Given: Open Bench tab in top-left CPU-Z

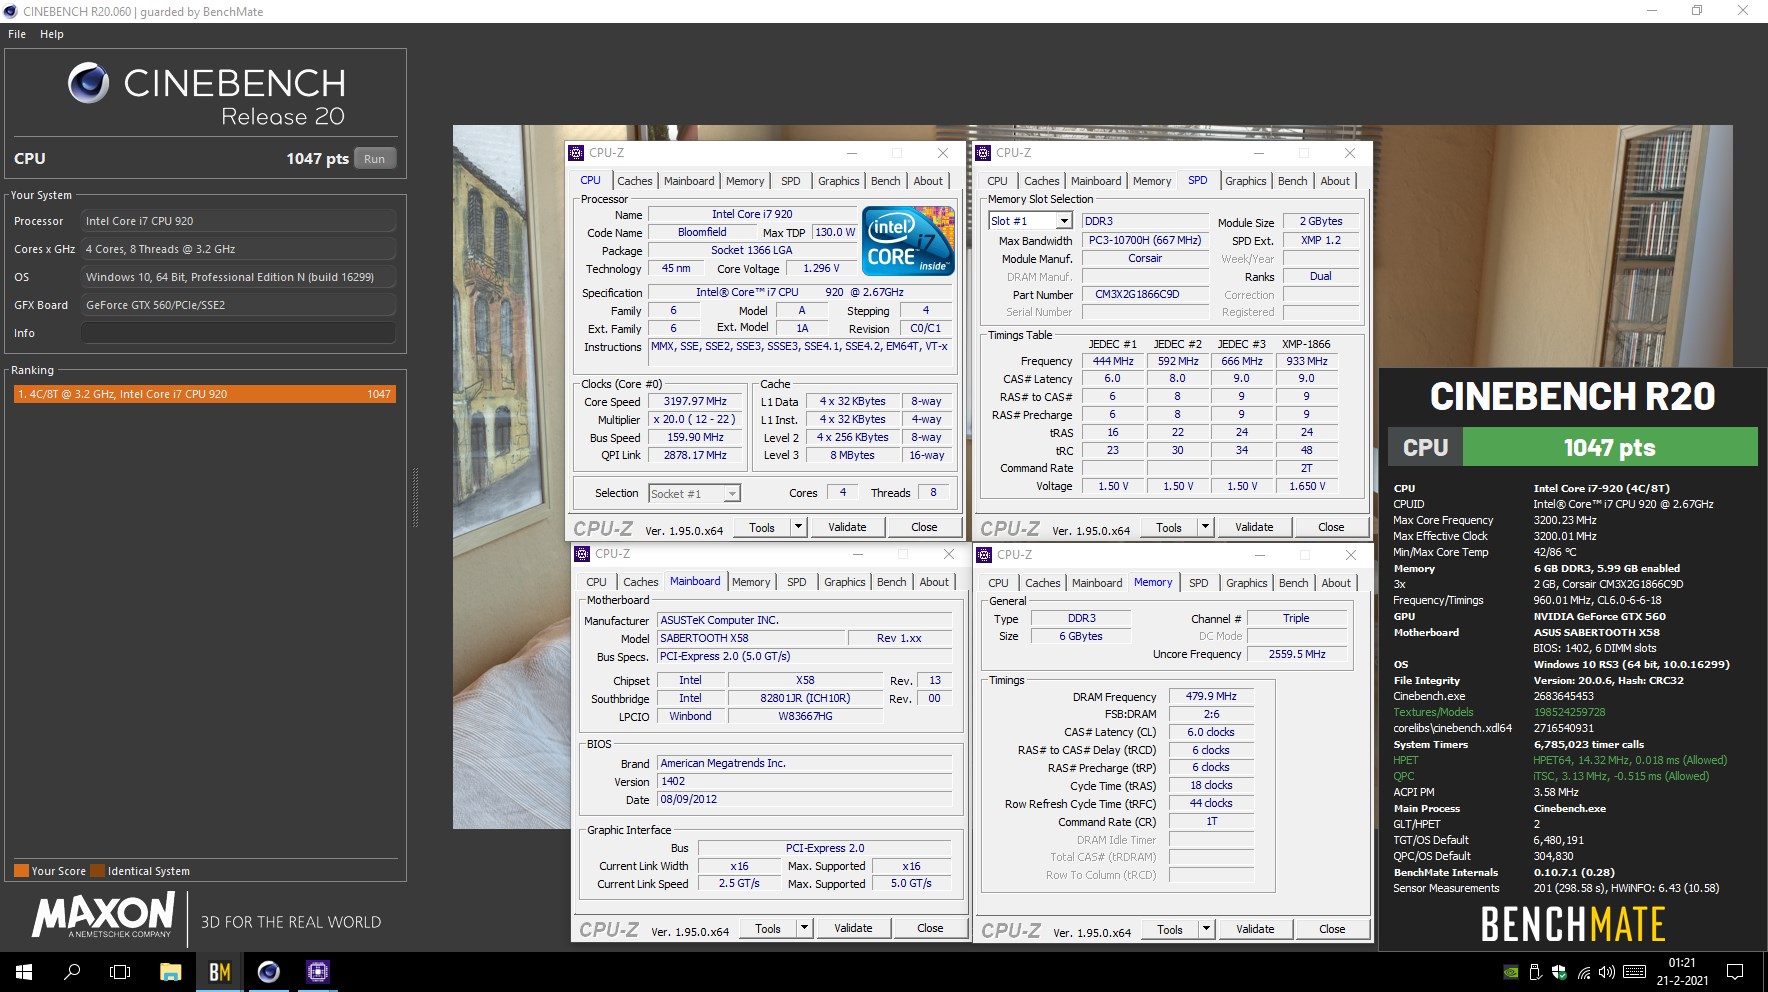Looking at the screenshot, I should pyautogui.click(x=885, y=181).
